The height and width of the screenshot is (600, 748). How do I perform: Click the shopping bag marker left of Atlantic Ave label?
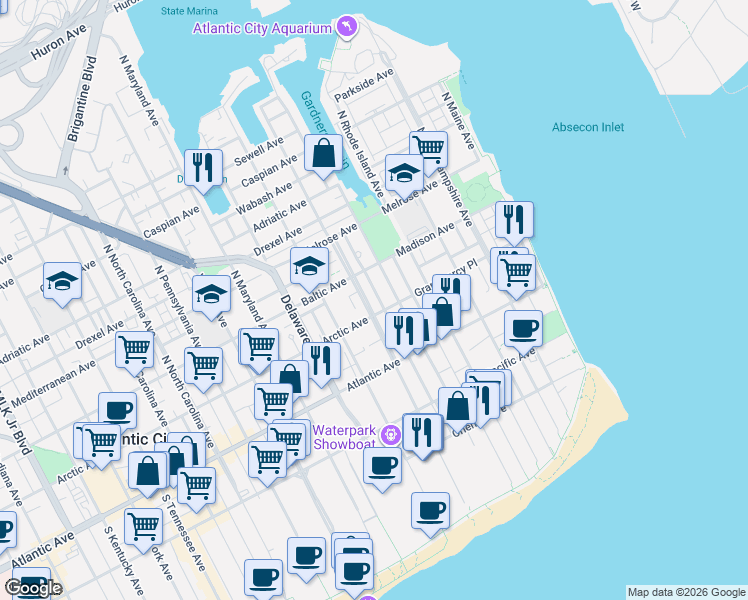pyautogui.click(x=291, y=377)
